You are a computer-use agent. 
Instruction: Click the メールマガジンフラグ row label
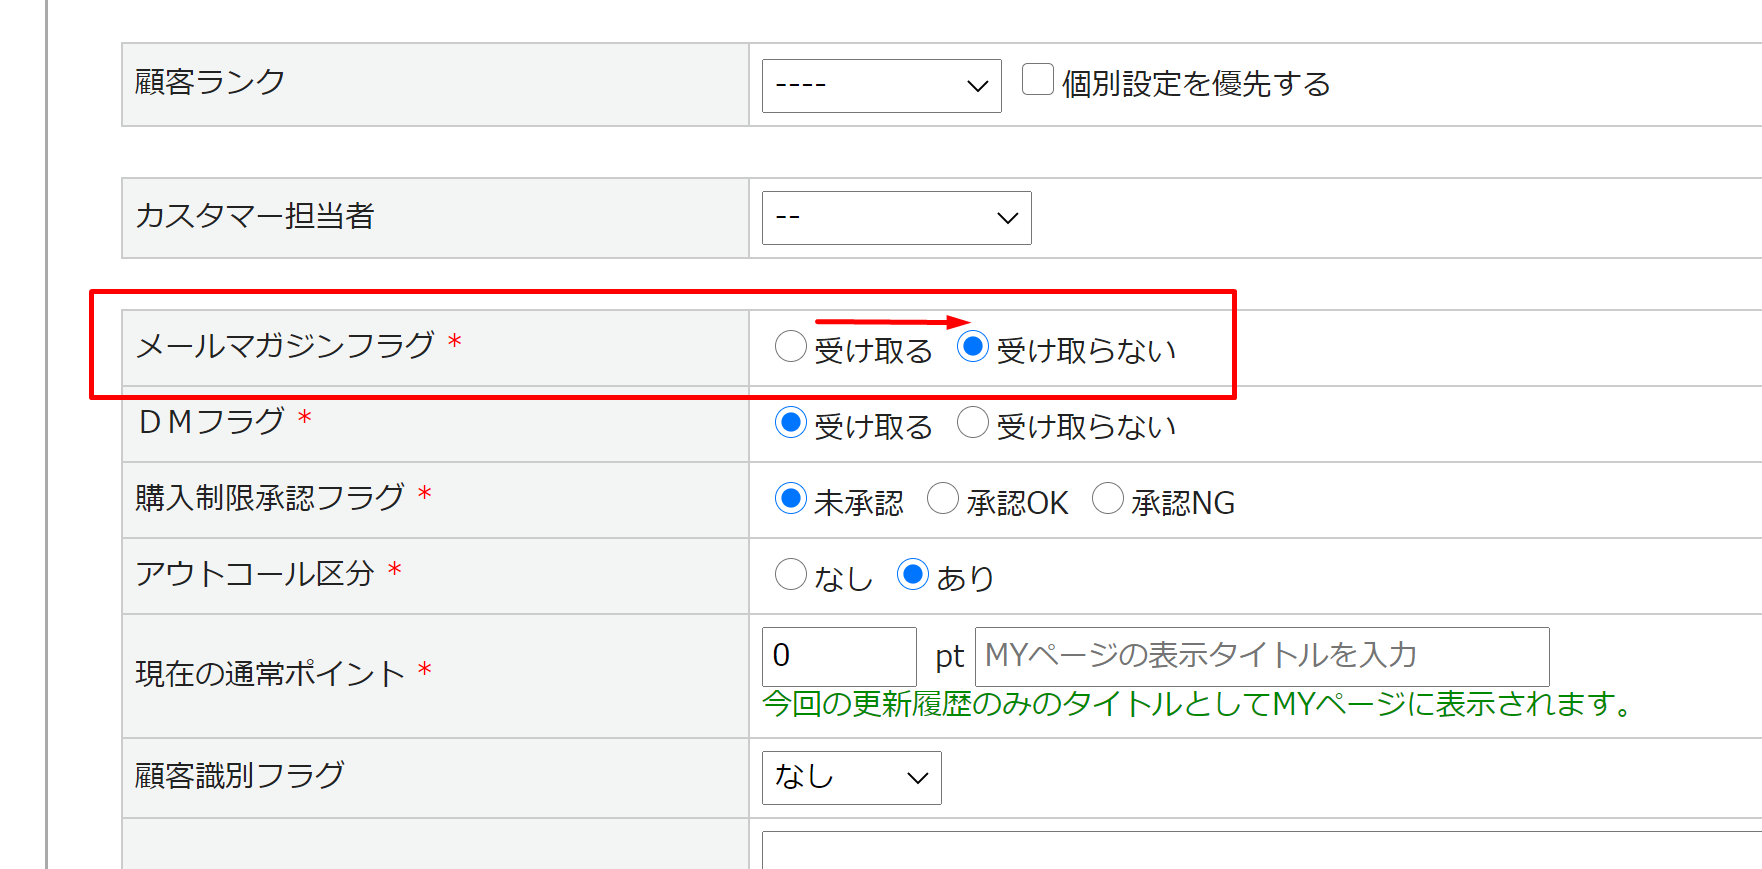(285, 346)
